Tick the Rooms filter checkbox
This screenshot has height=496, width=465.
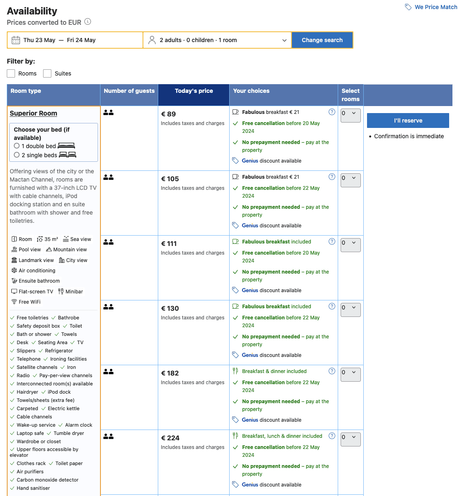(11, 73)
